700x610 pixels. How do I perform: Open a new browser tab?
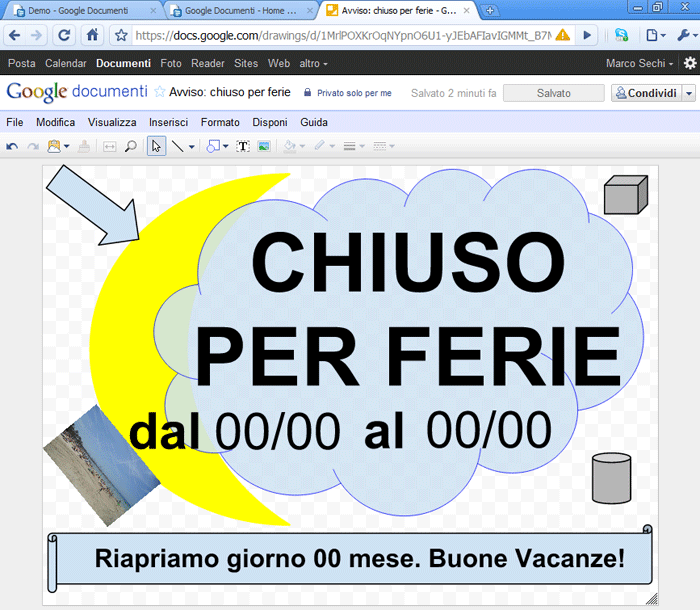pos(490,11)
